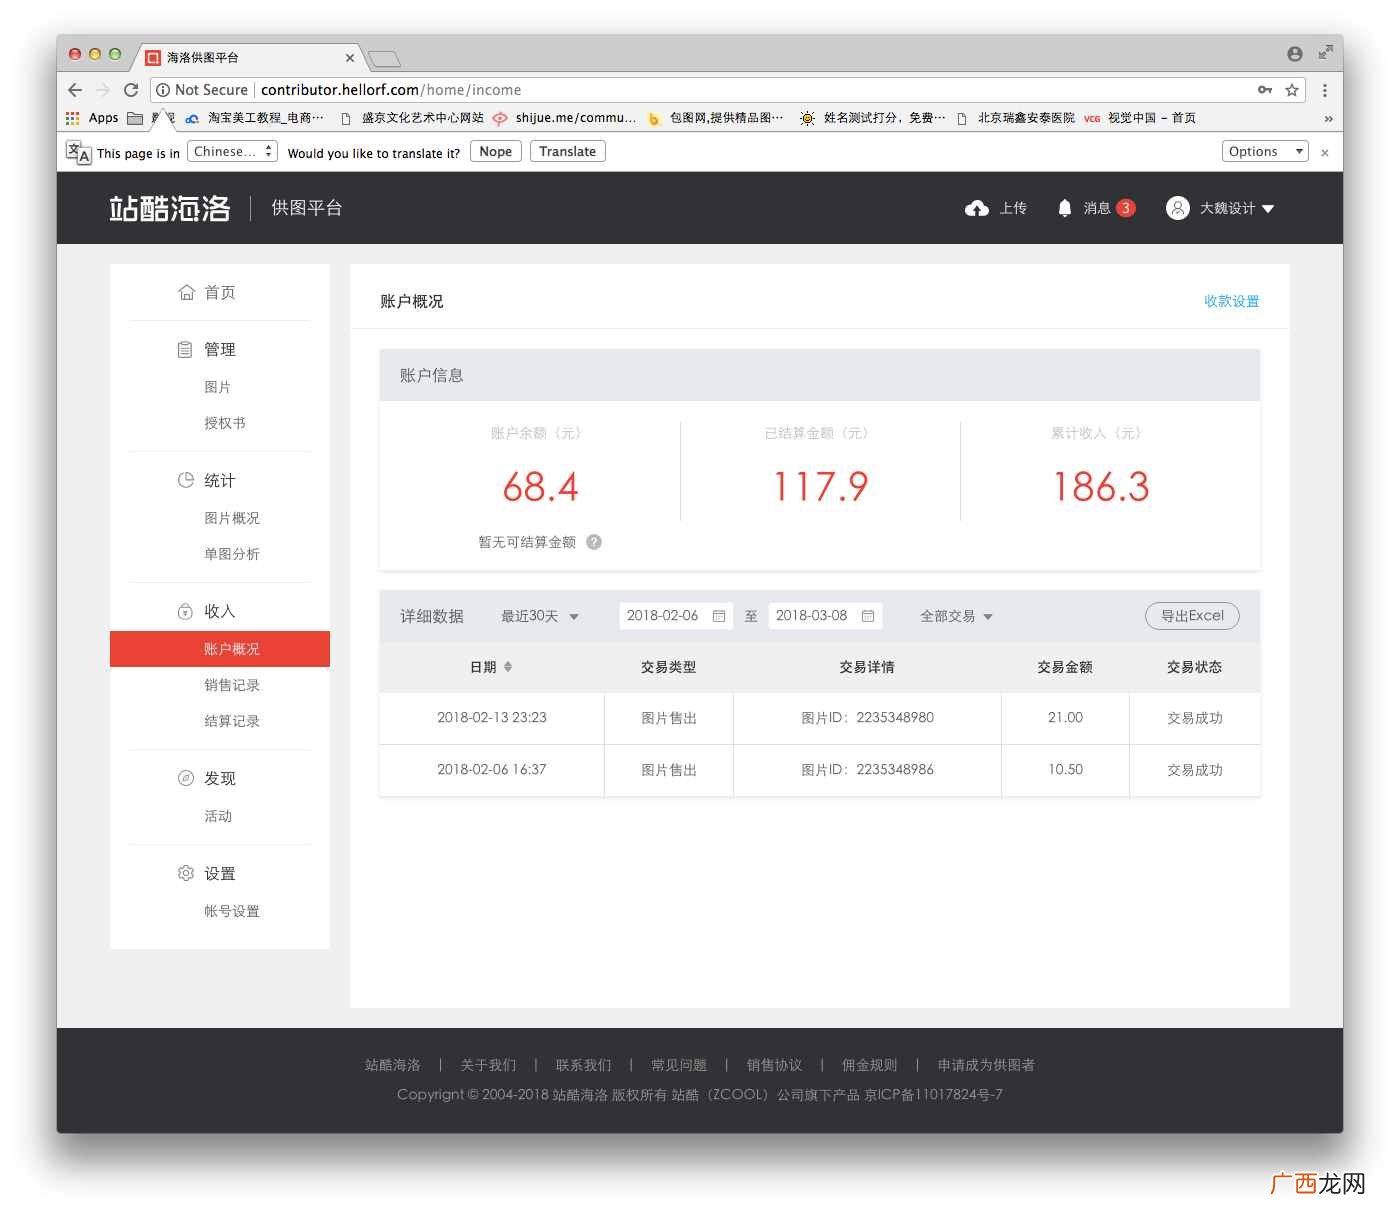Sort by date using the 日期 arrows
Viewport: 1400px width, 1212px height.
click(508, 667)
